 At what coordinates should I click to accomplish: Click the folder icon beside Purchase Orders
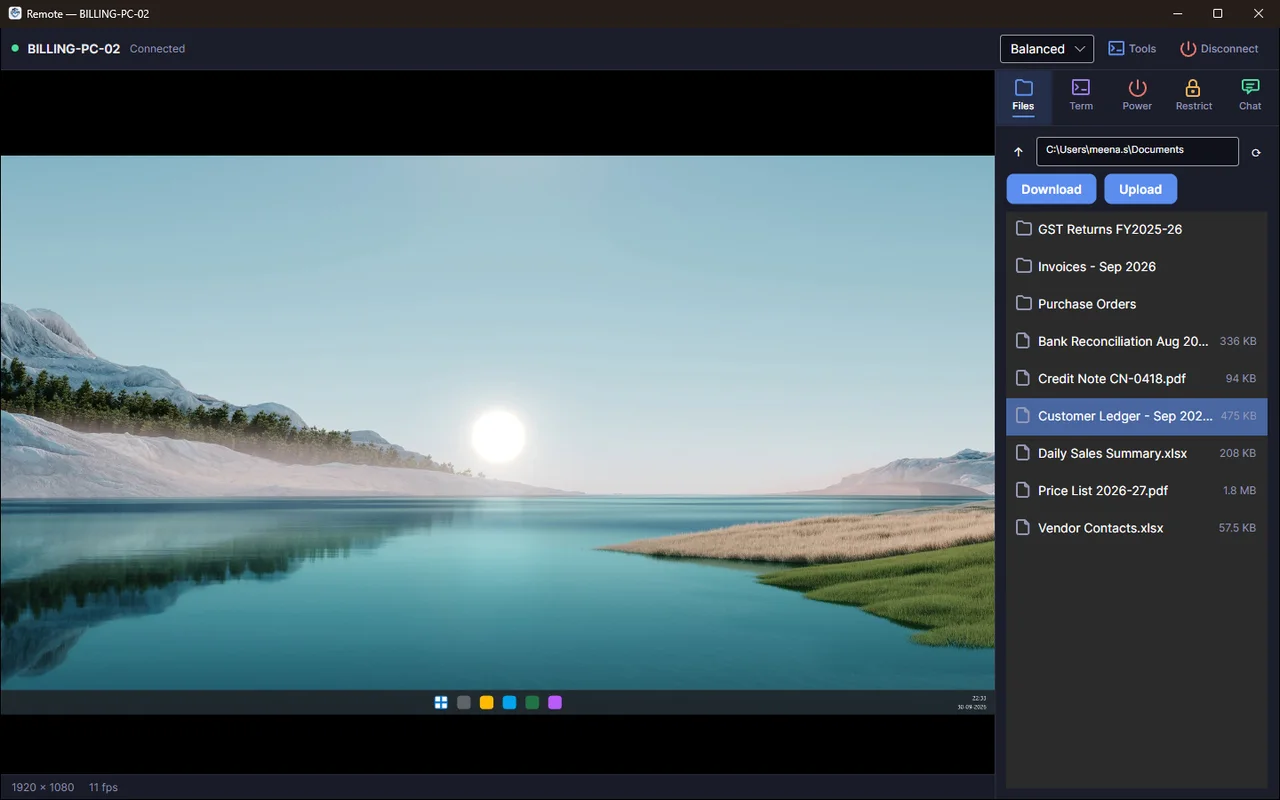click(1023, 303)
